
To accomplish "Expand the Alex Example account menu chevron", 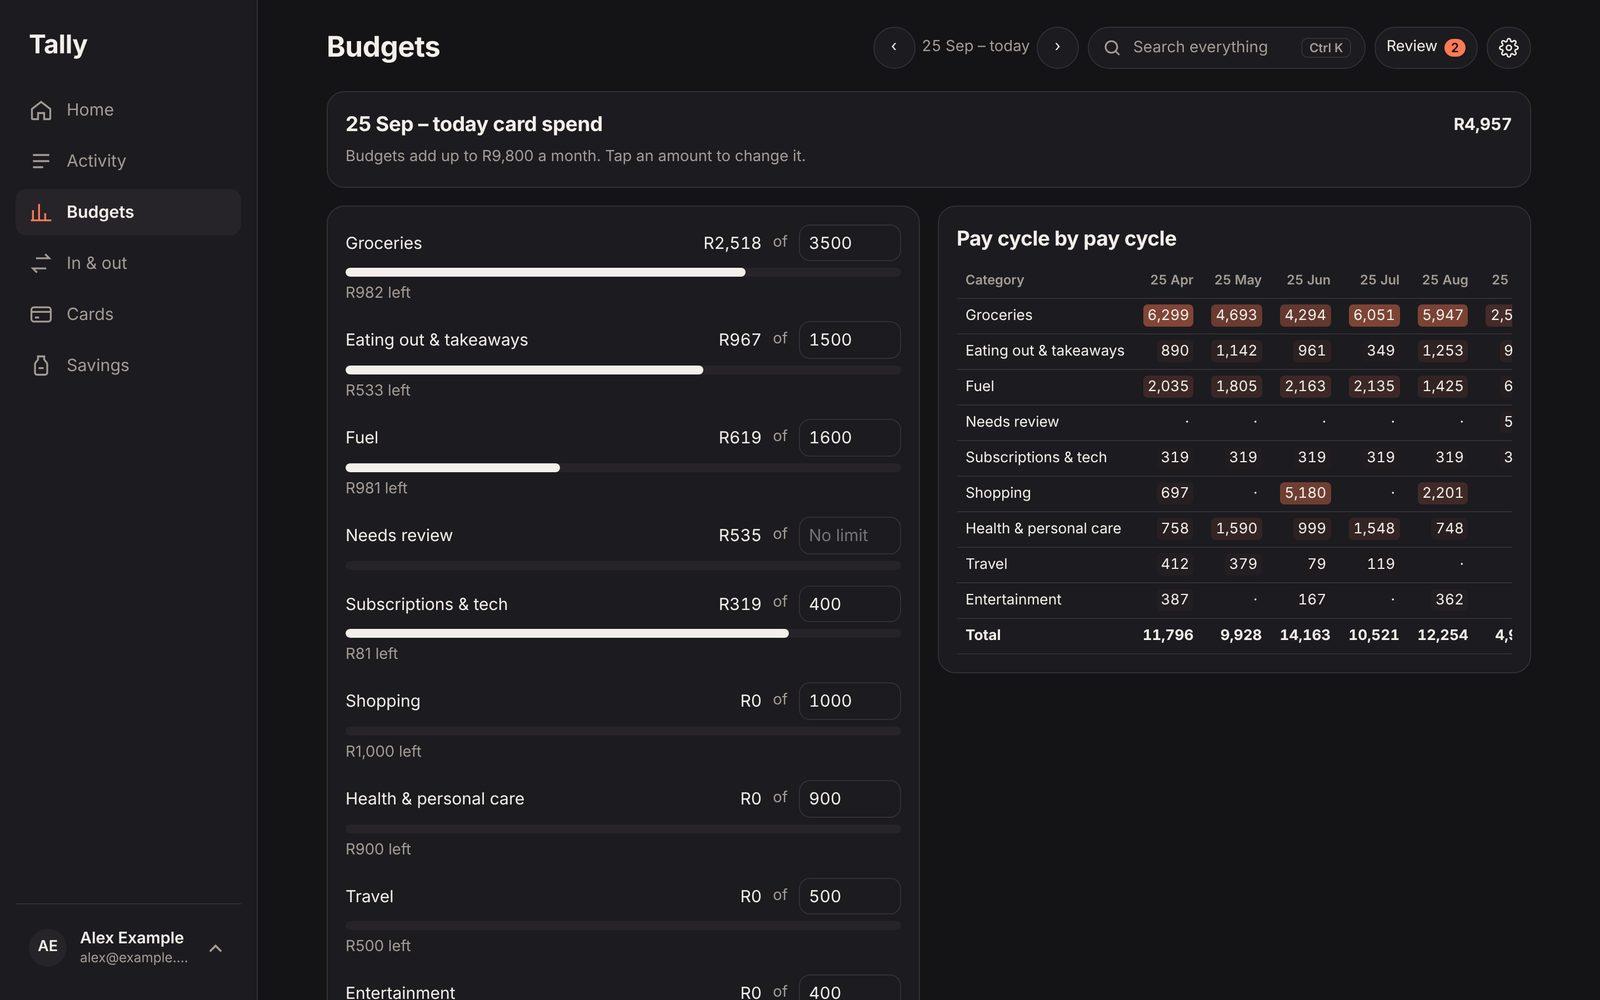I will point(215,948).
